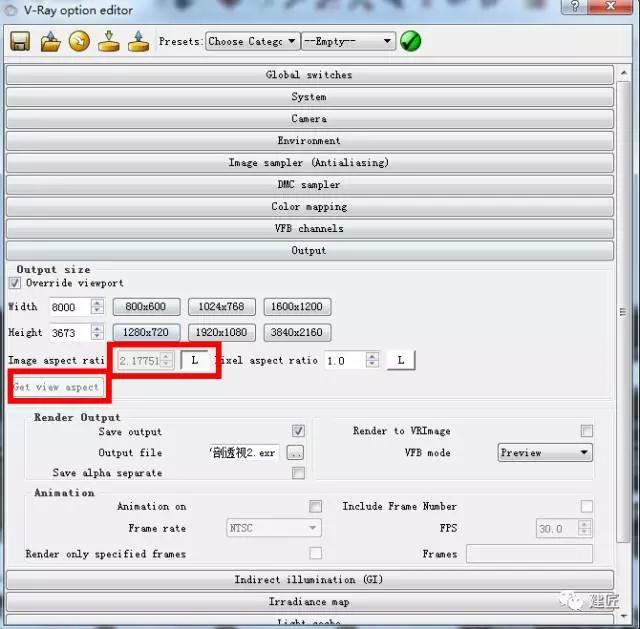Click the scrollbar down arrow
640x629 pixels.
tap(623, 616)
